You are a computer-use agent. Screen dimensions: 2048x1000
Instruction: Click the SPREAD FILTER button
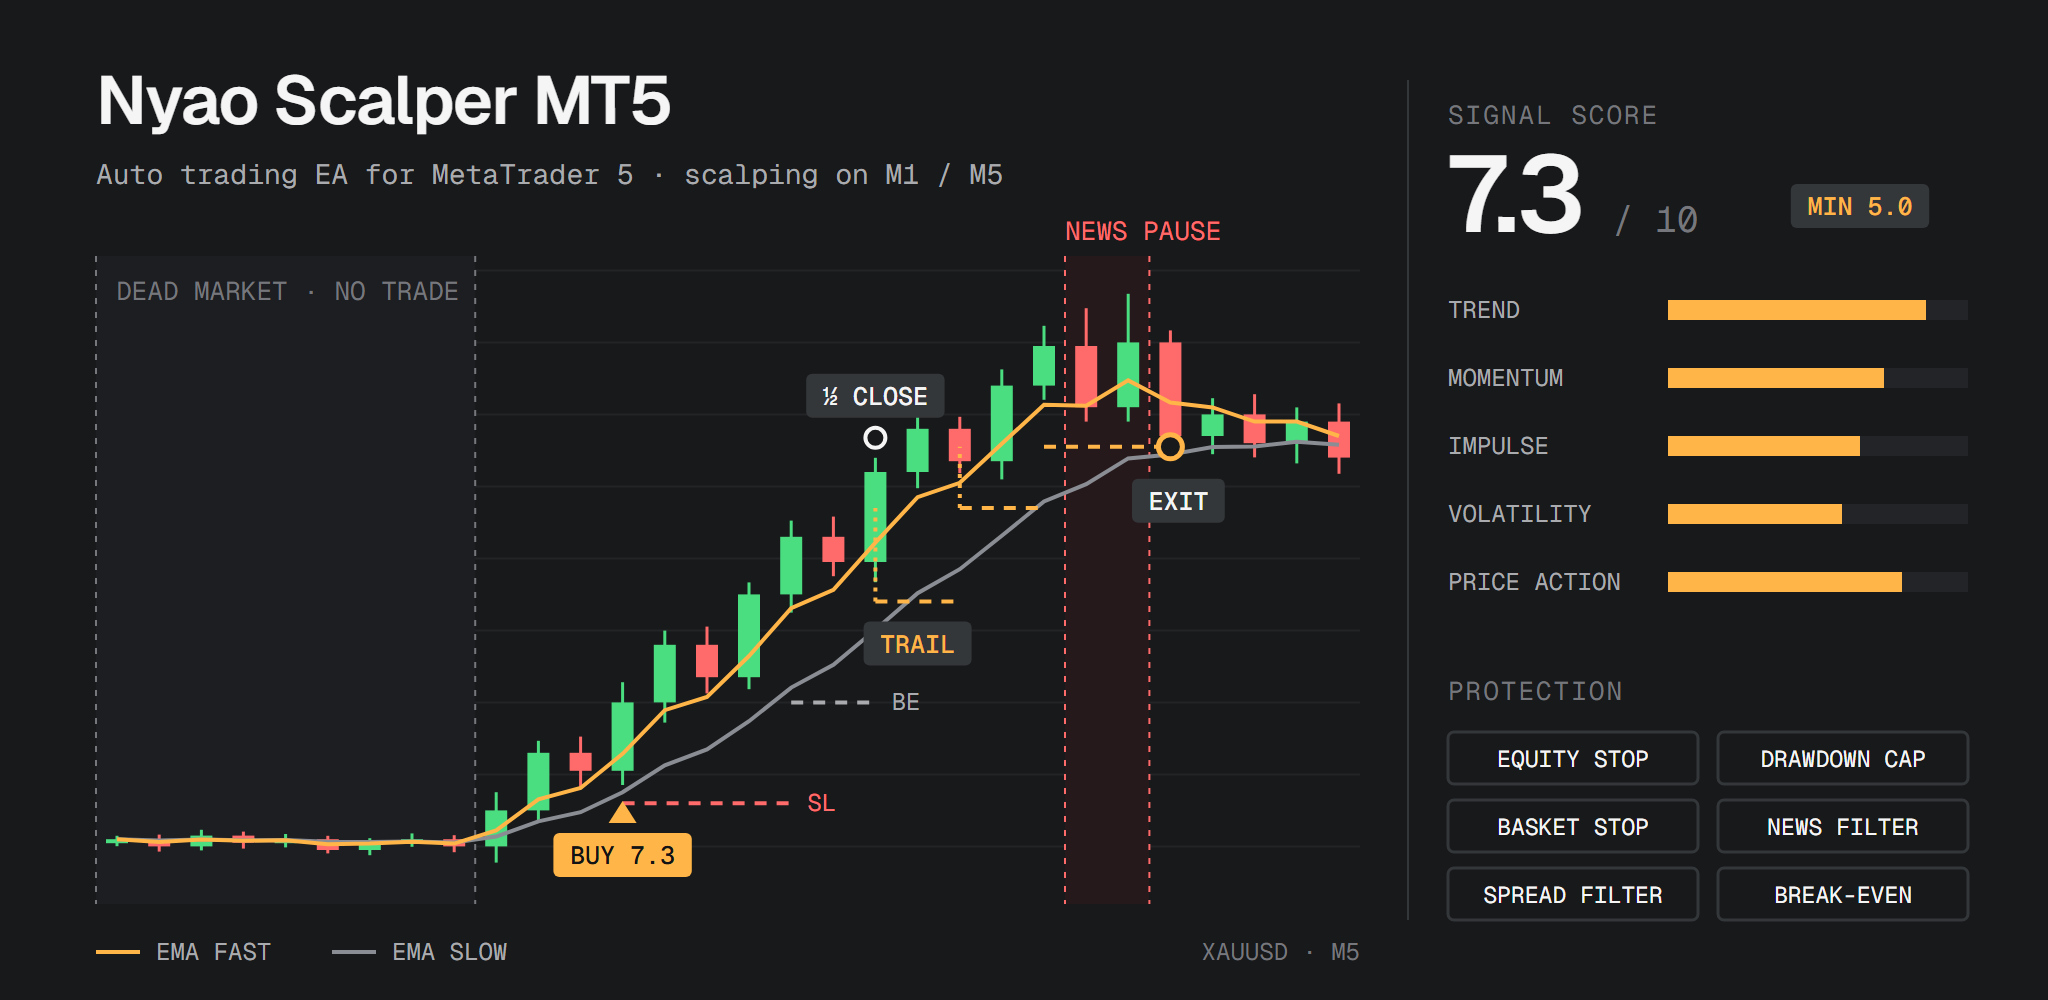[x=1572, y=894]
